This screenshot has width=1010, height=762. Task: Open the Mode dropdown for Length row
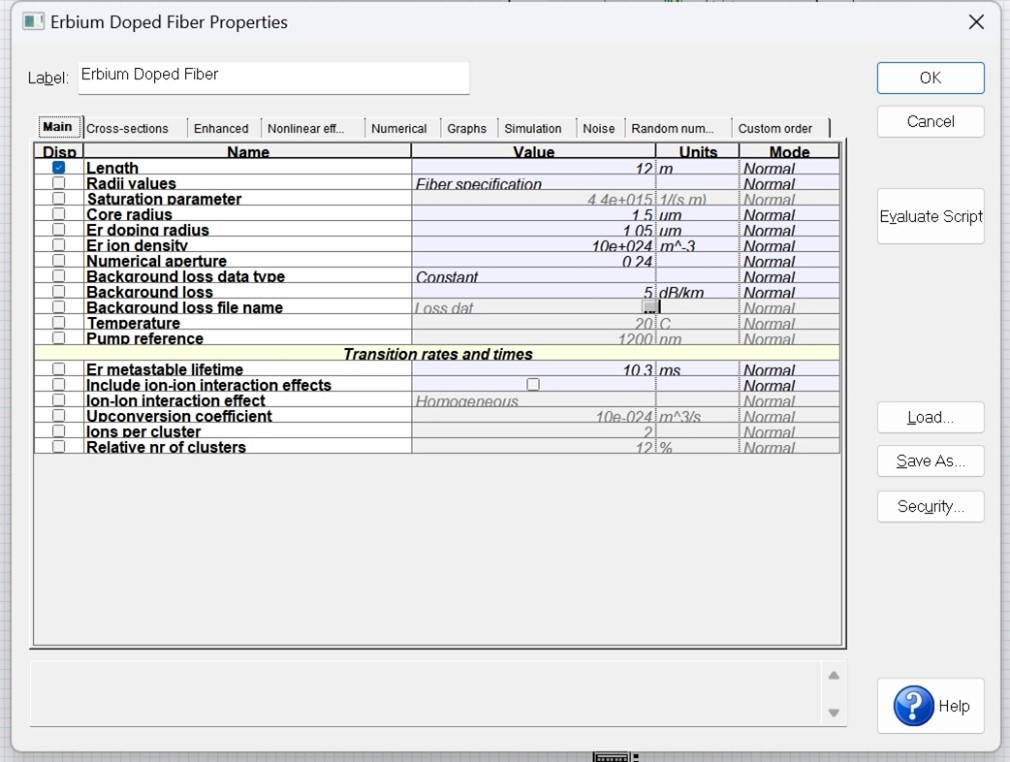pyautogui.click(x=789, y=168)
